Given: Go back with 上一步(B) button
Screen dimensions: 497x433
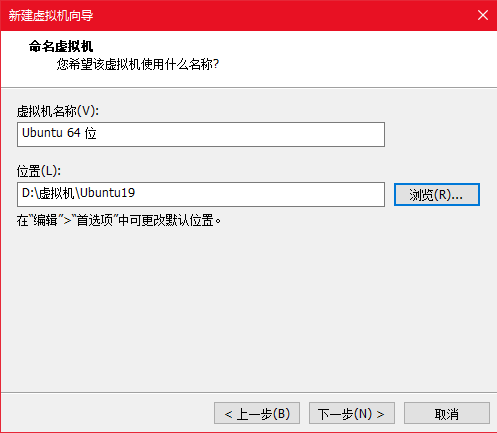Looking at the screenshot, I should (x=257, y=413).
